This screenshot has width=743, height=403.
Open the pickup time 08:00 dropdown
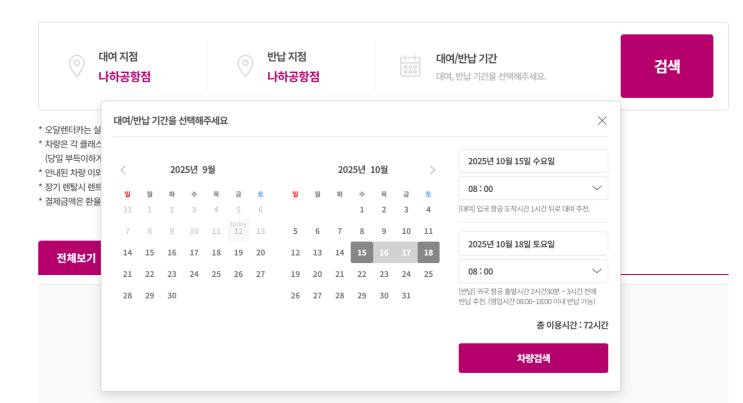tap(533, 188)
